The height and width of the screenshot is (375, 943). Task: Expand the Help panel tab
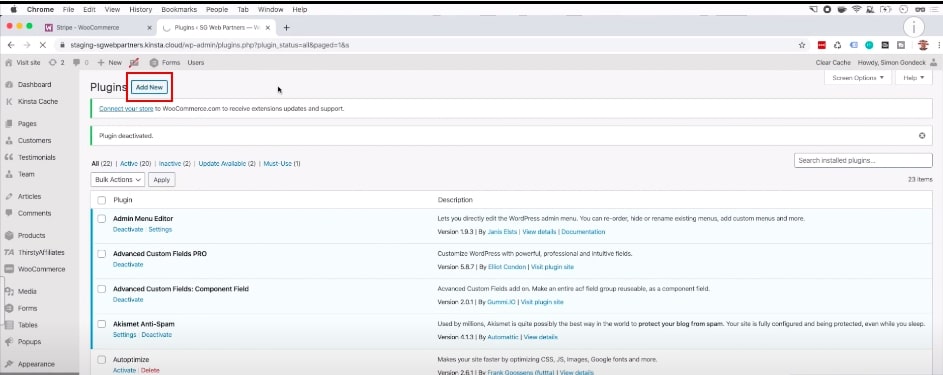point(914,78)
